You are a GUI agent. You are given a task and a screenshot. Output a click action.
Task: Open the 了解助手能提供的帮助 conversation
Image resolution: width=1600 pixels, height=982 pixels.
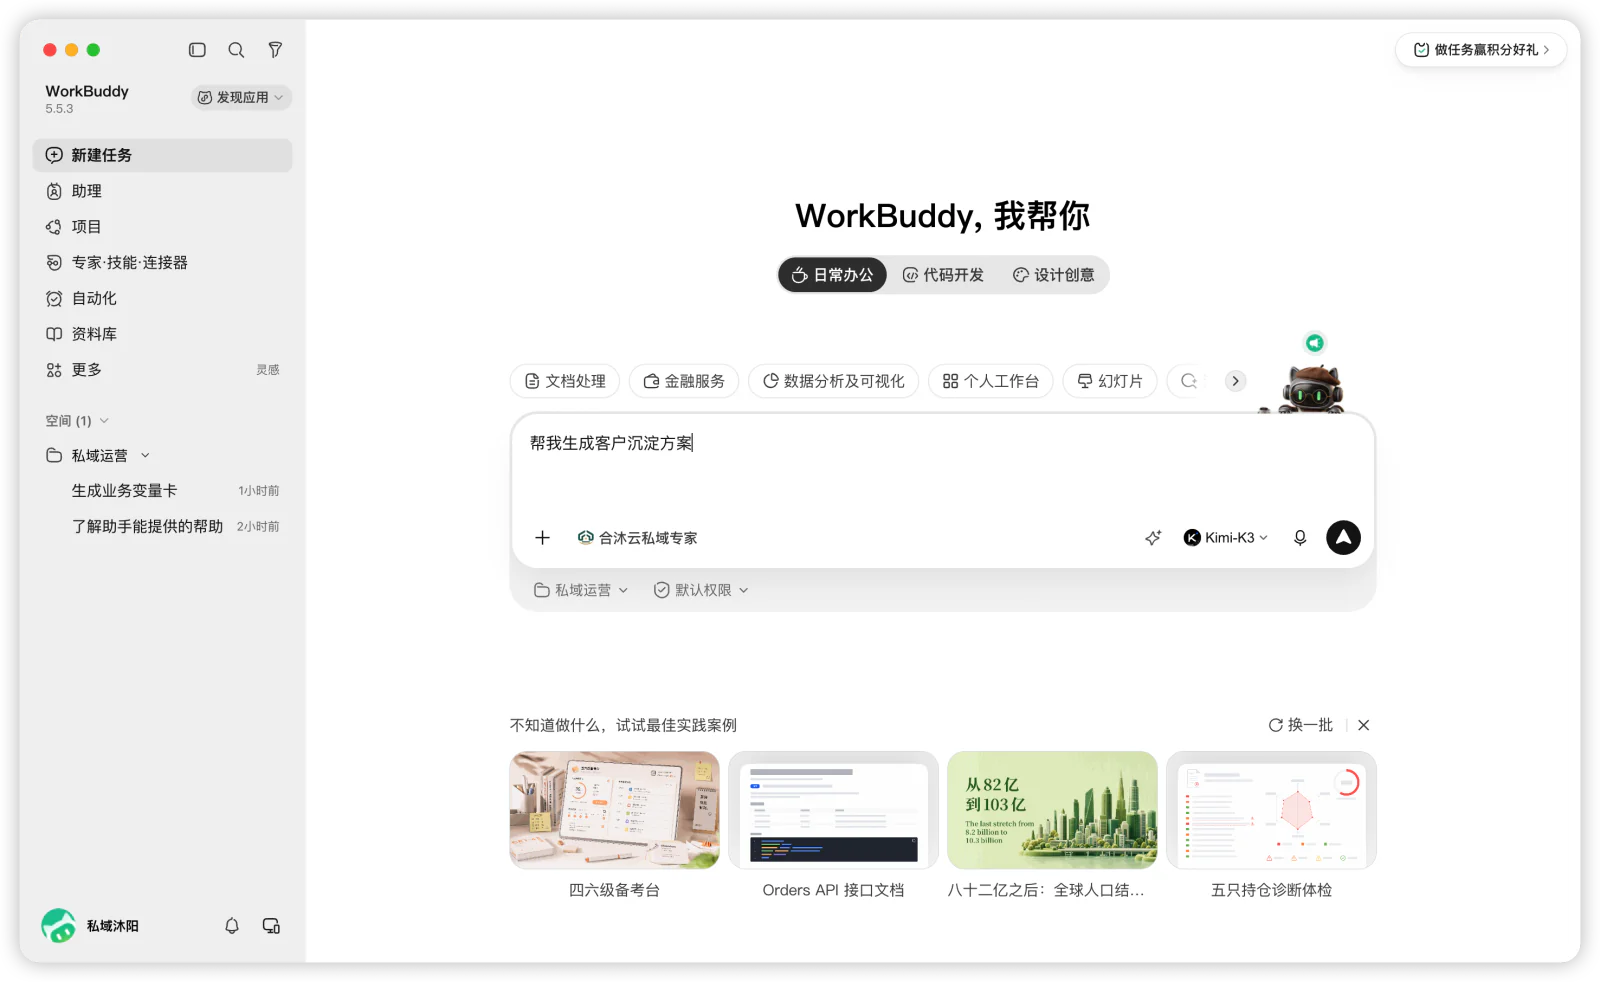coord(162,527)
